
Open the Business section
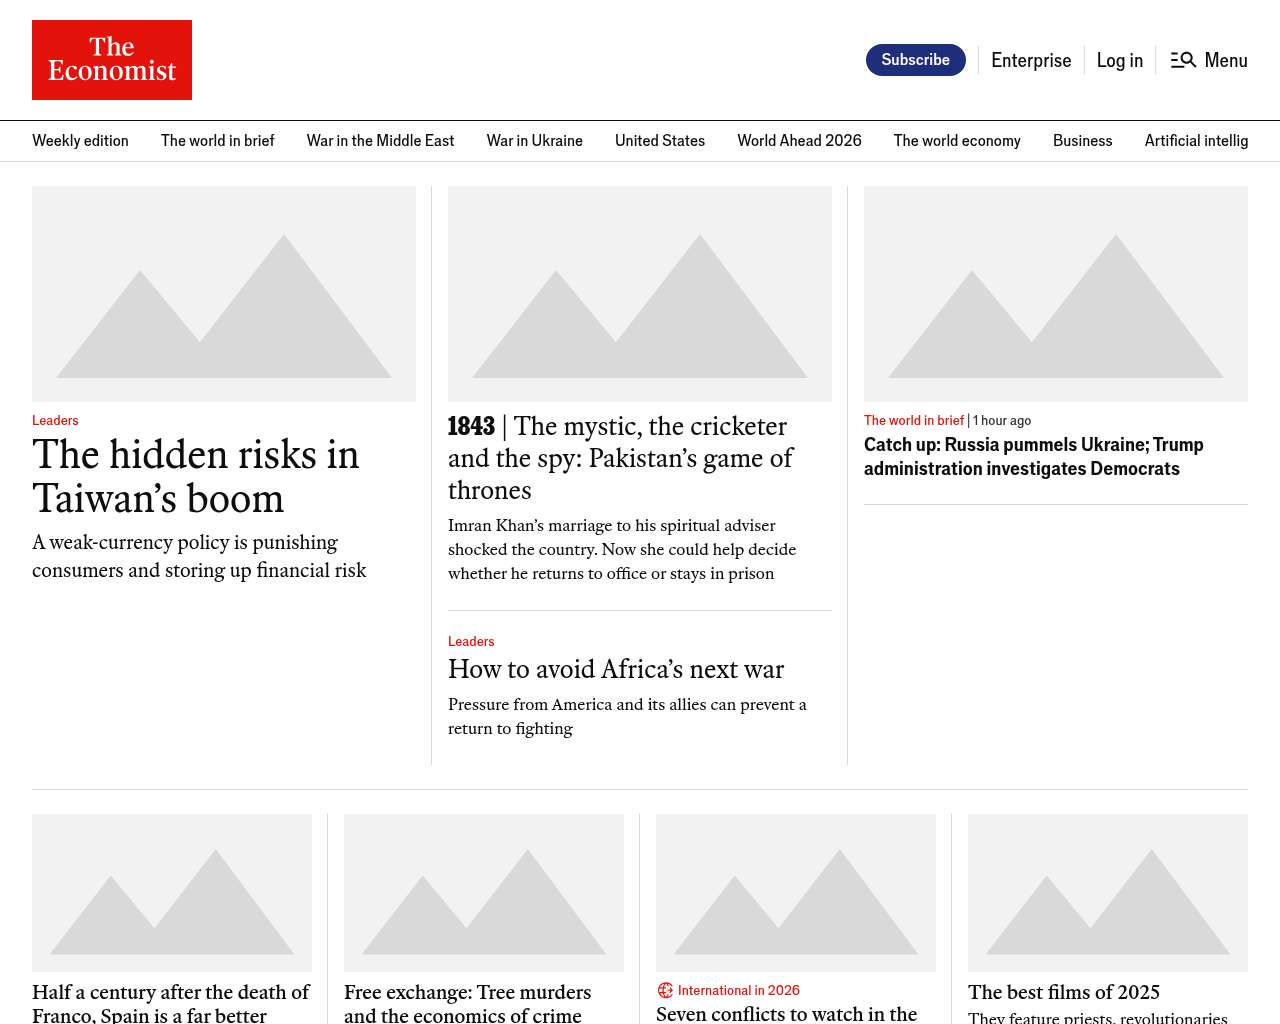[1082, 141]
